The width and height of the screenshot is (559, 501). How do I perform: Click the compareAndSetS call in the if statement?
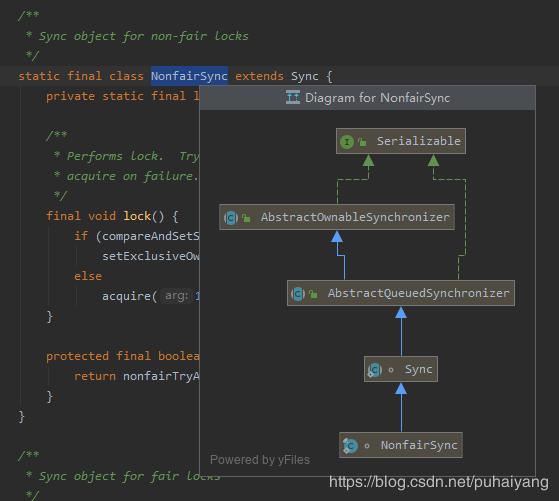point(150,236)
